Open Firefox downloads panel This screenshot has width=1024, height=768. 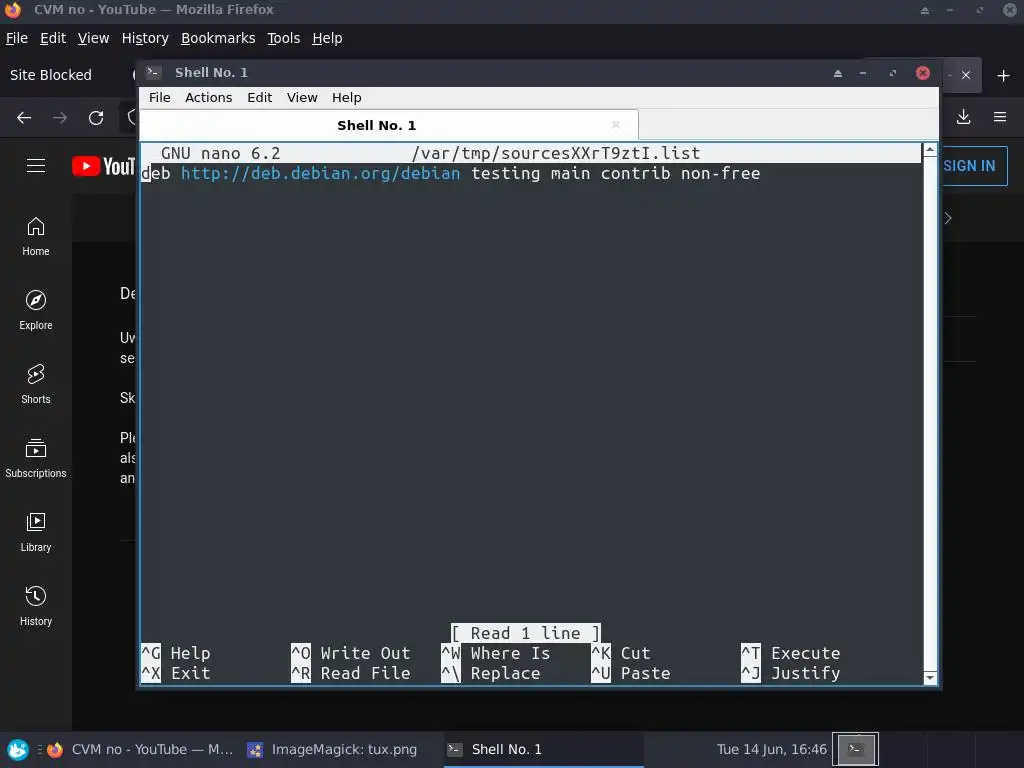click(963, 117)
